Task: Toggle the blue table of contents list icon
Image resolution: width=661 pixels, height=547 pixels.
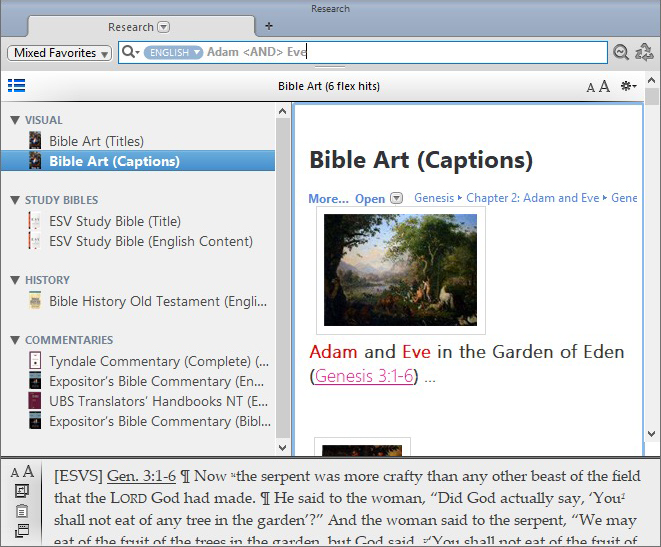Action: [x=16, y=86]
